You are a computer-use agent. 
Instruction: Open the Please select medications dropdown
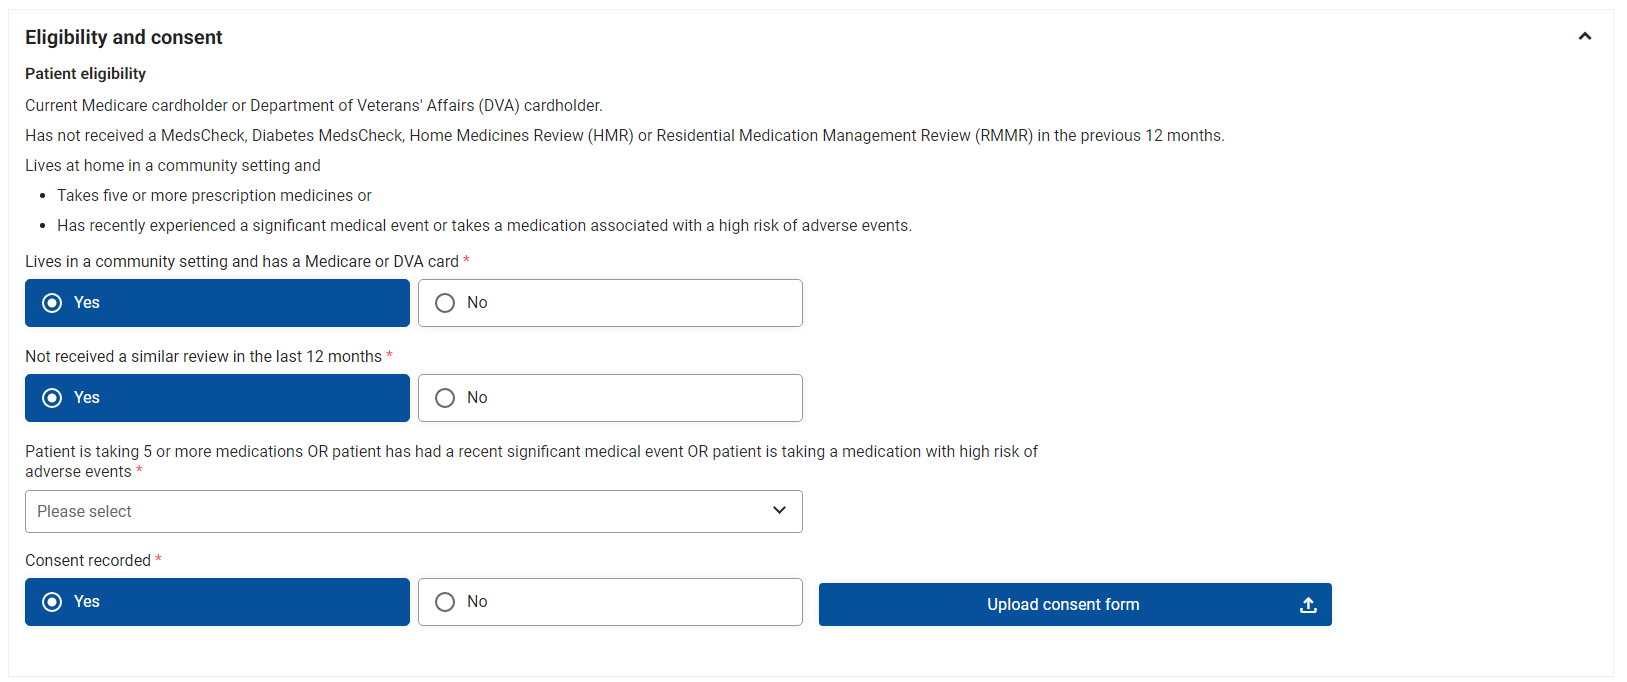[x=413, y=511]
